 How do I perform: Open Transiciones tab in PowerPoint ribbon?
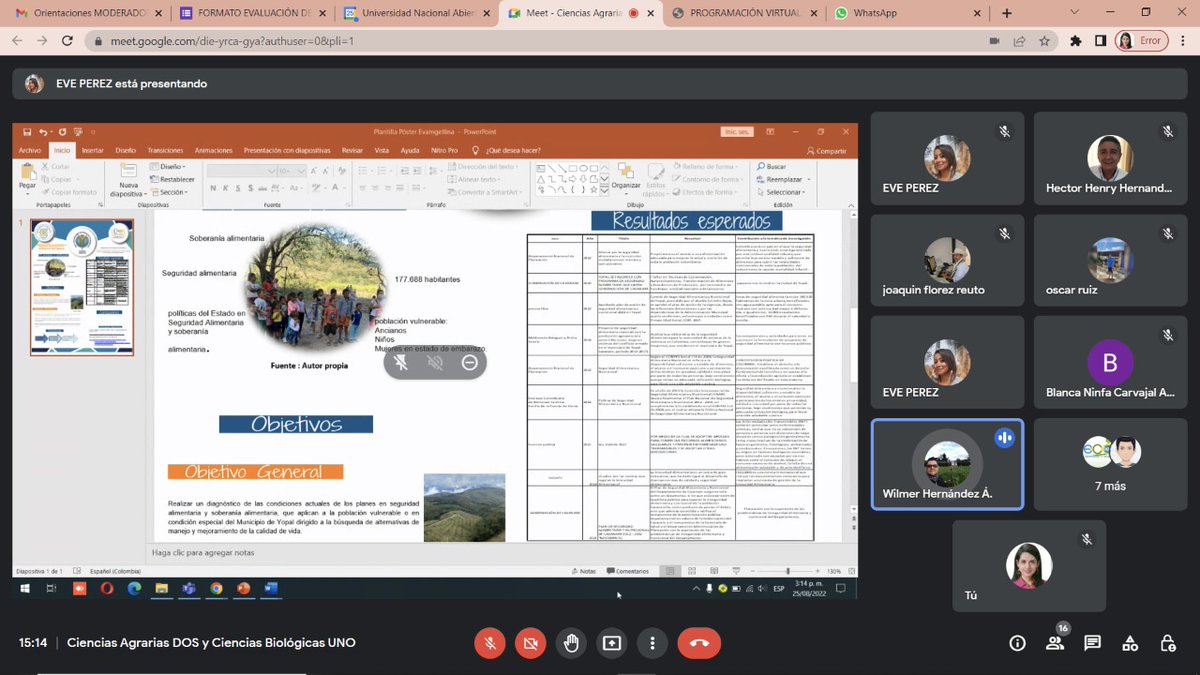[165, 150]
